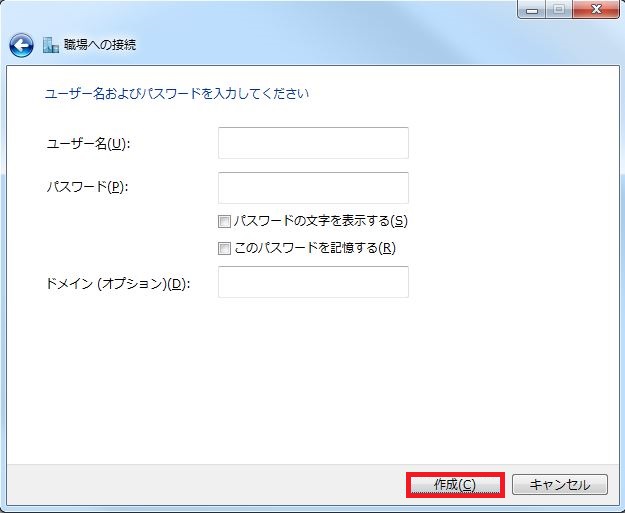Click the empty title bar area

pos(300,12)
